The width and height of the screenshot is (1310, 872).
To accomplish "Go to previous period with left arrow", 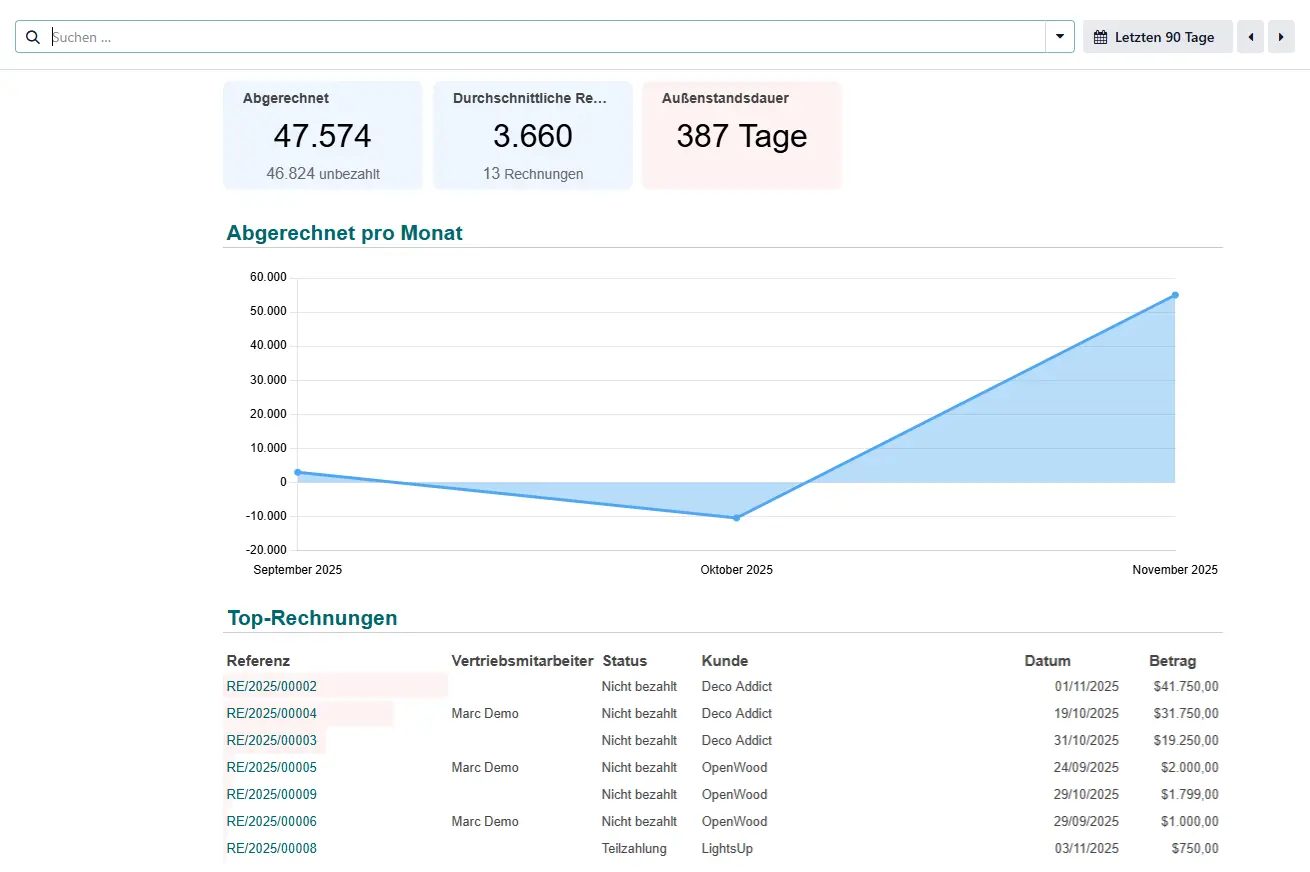I will (x=1250, y=37).
